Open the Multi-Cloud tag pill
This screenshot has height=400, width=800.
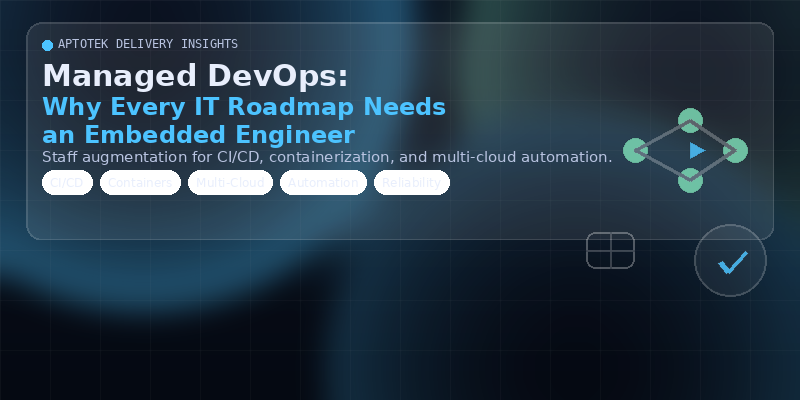(231, 183)
